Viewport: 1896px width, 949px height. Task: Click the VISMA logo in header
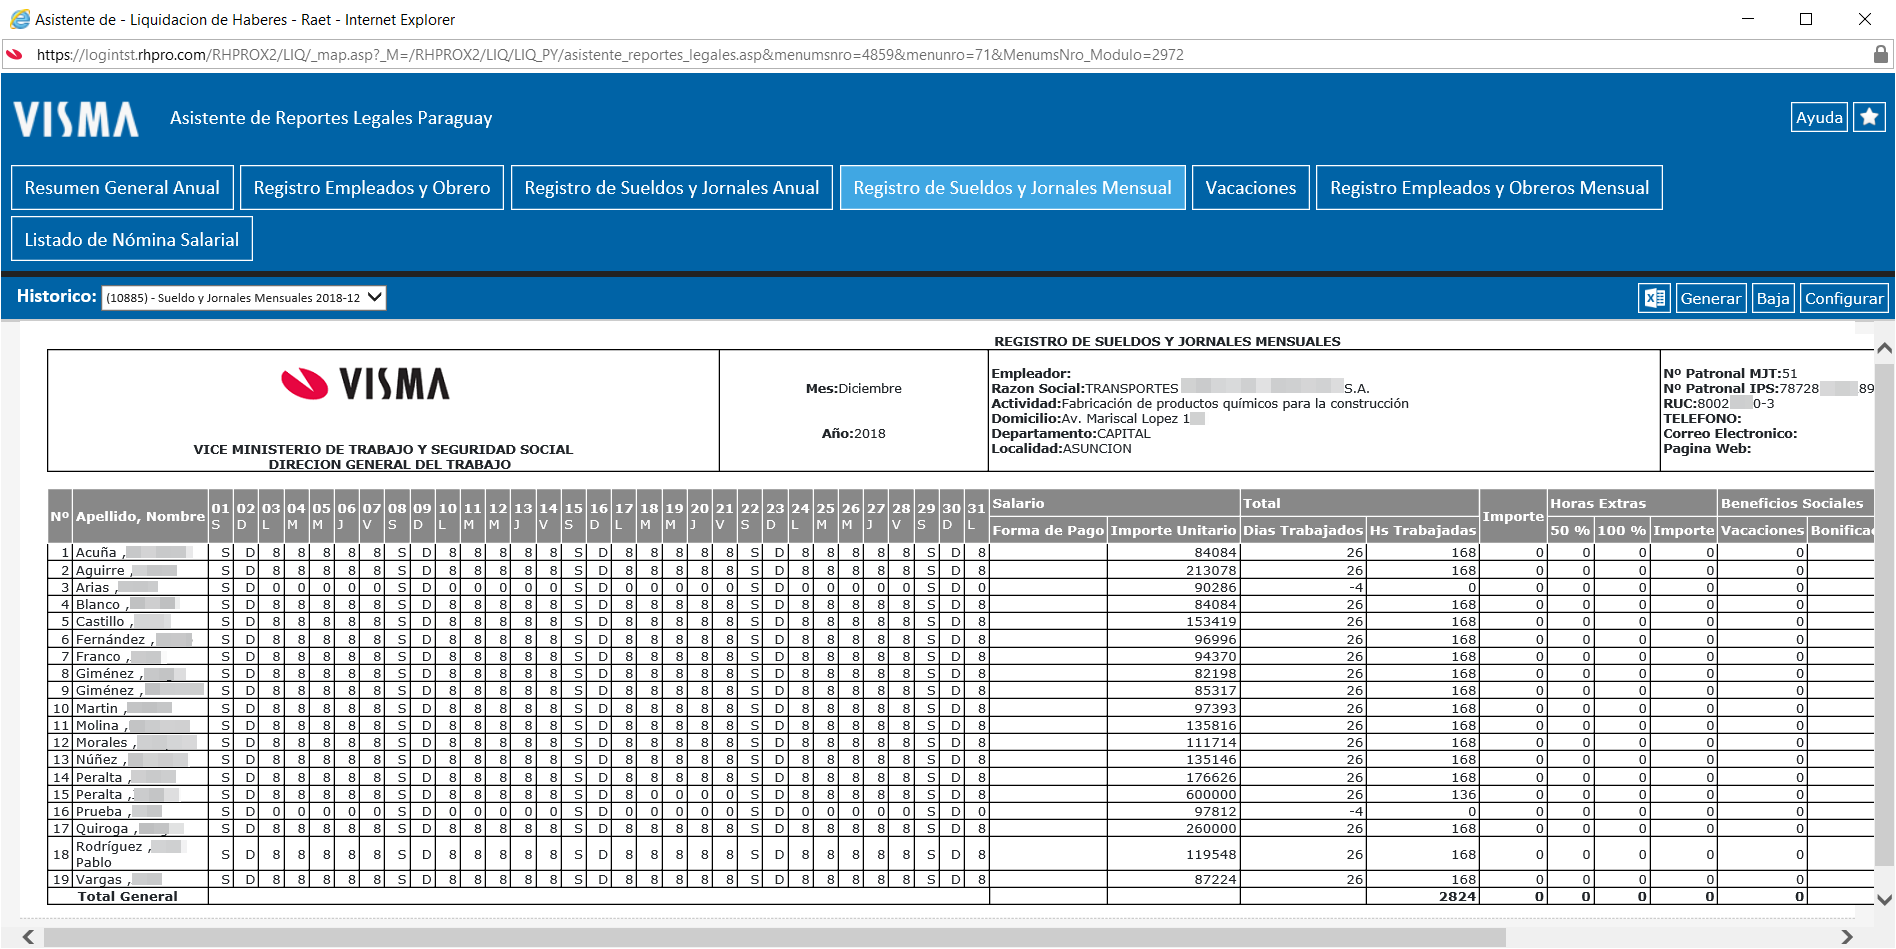76,119
